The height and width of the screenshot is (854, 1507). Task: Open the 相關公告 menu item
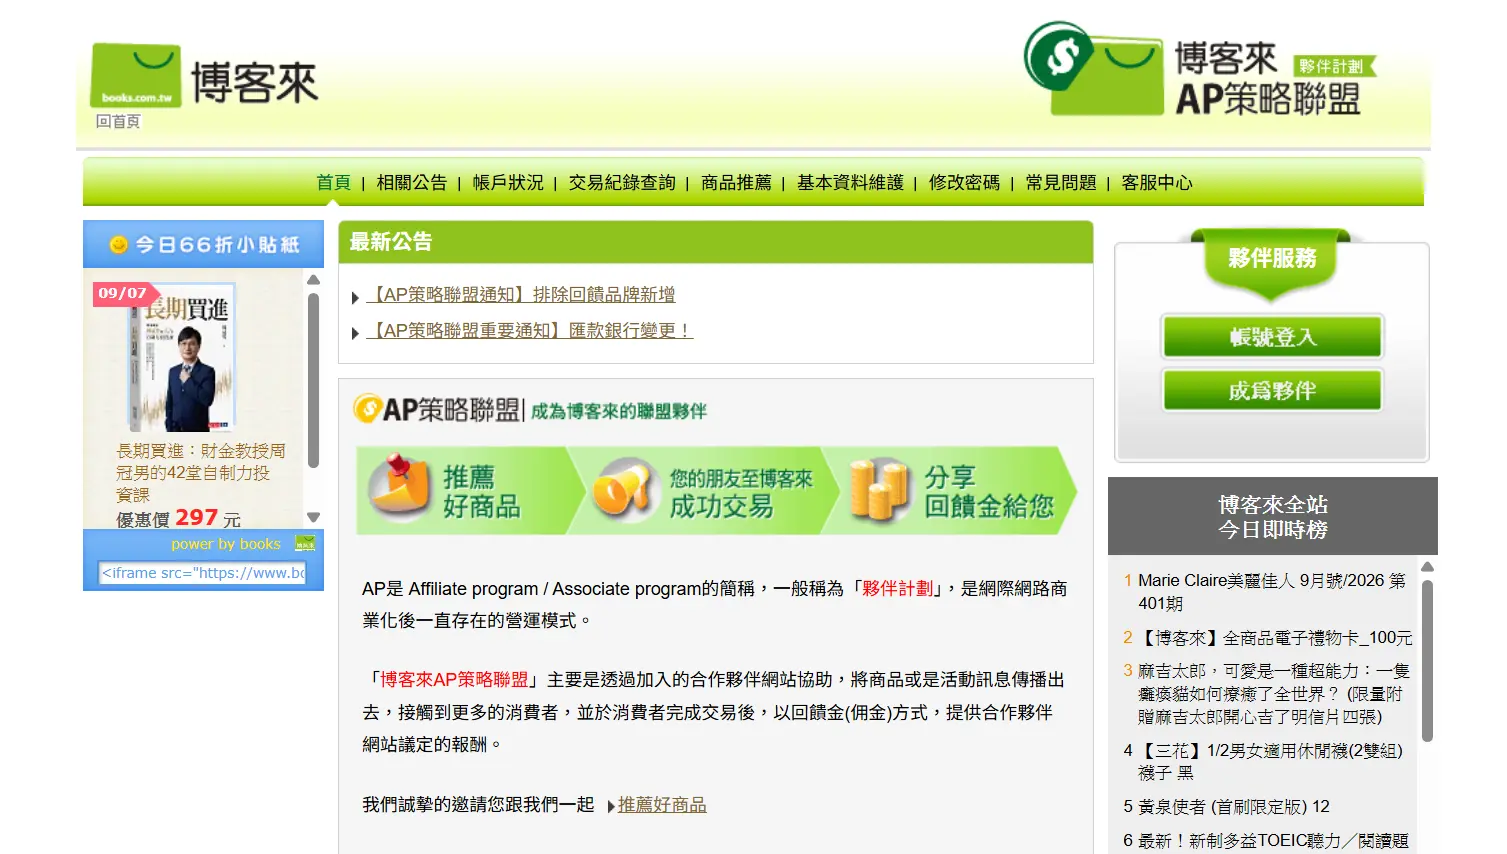point(412,183)
